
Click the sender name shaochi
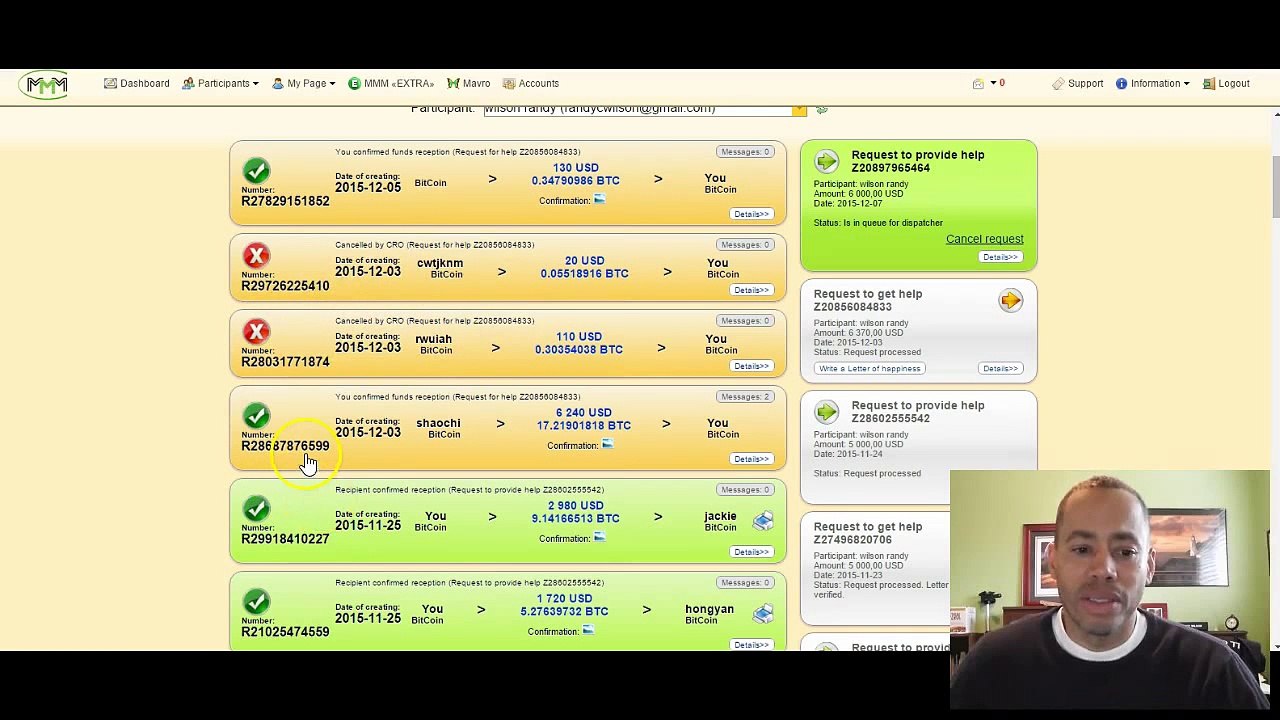(438, 423)
